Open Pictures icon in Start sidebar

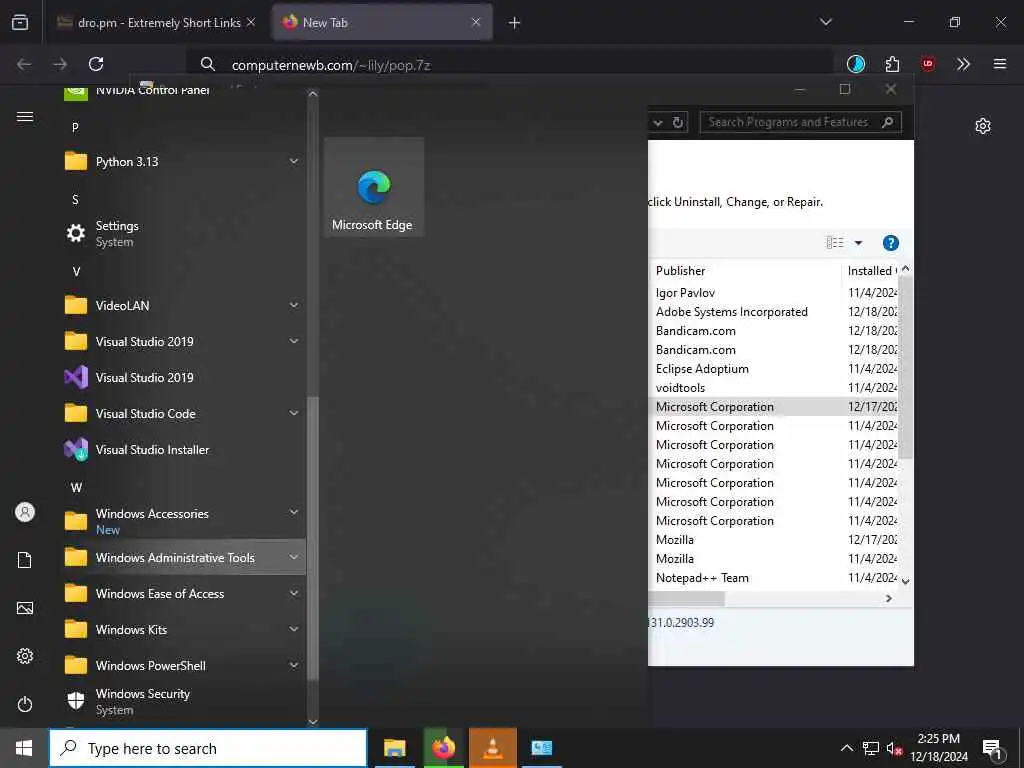25,608
